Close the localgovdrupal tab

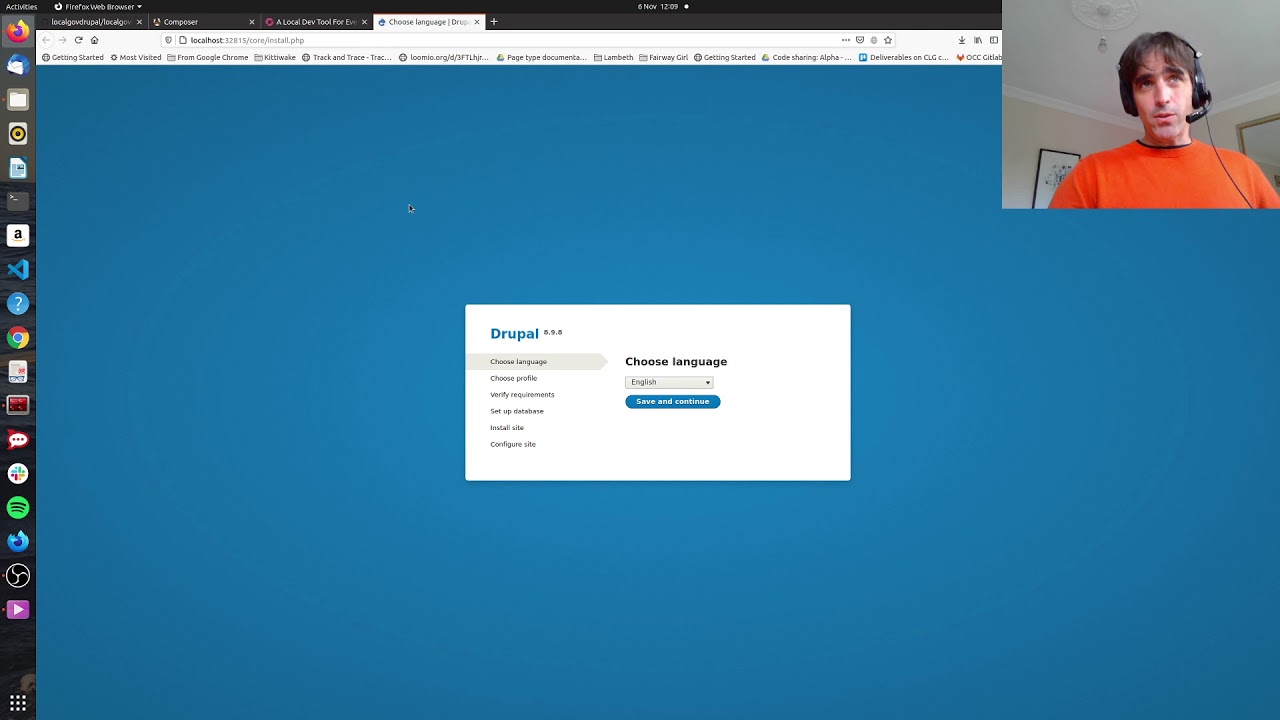(x=139, y=21)
